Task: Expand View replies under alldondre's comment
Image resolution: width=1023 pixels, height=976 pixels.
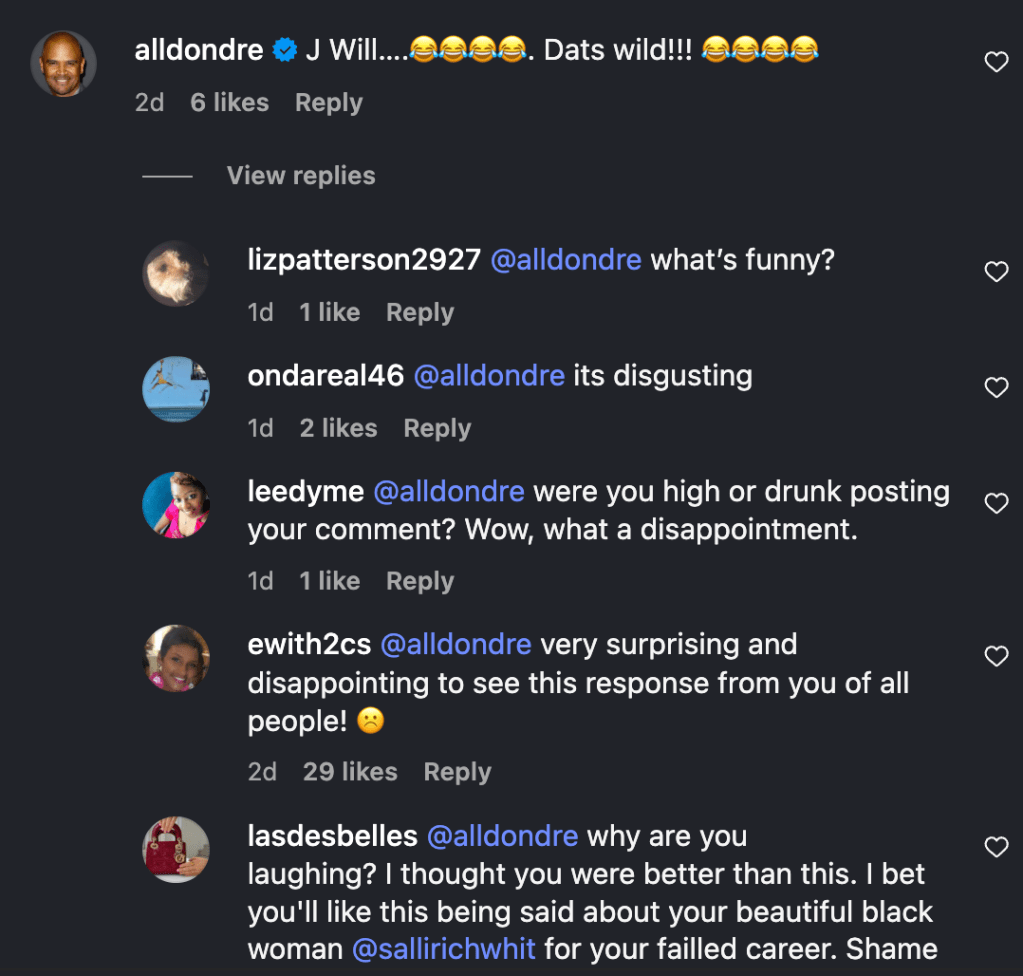Action: pyautogui.click(x=301, y=176)
